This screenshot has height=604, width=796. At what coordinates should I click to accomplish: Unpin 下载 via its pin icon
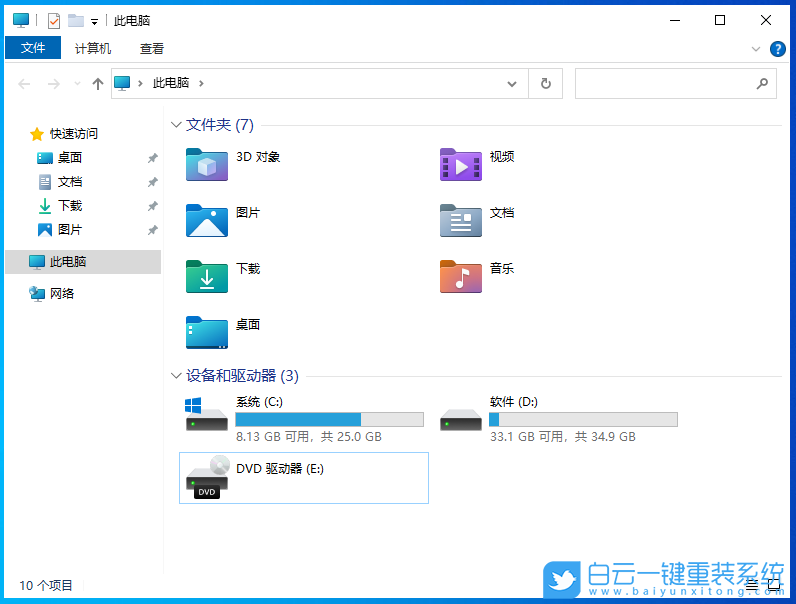(152, 206)
